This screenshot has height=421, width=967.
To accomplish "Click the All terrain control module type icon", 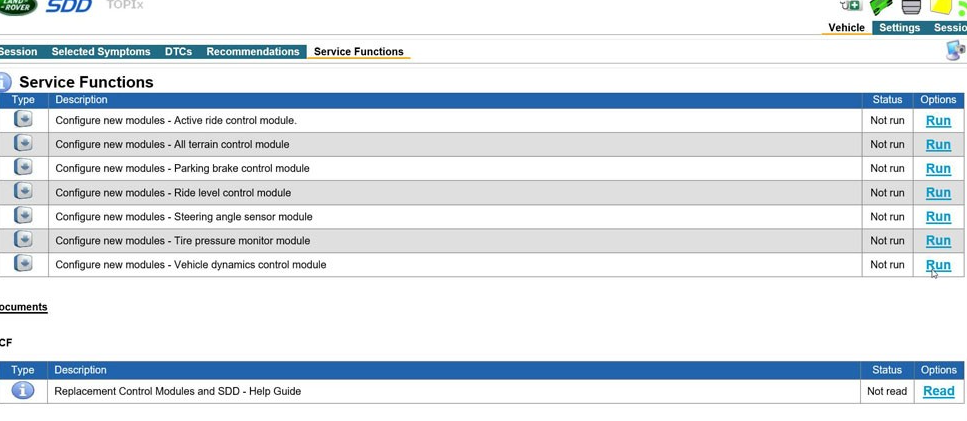I will point(23,144).
